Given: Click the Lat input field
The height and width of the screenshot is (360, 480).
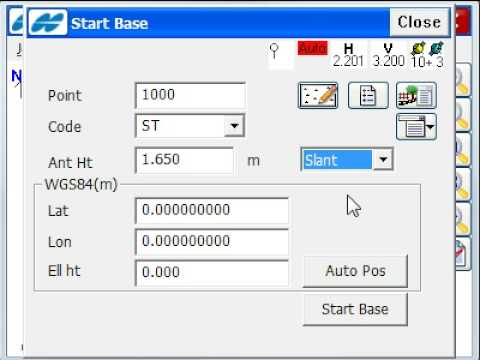Looking at the screenshot, I should pos(212,210).
